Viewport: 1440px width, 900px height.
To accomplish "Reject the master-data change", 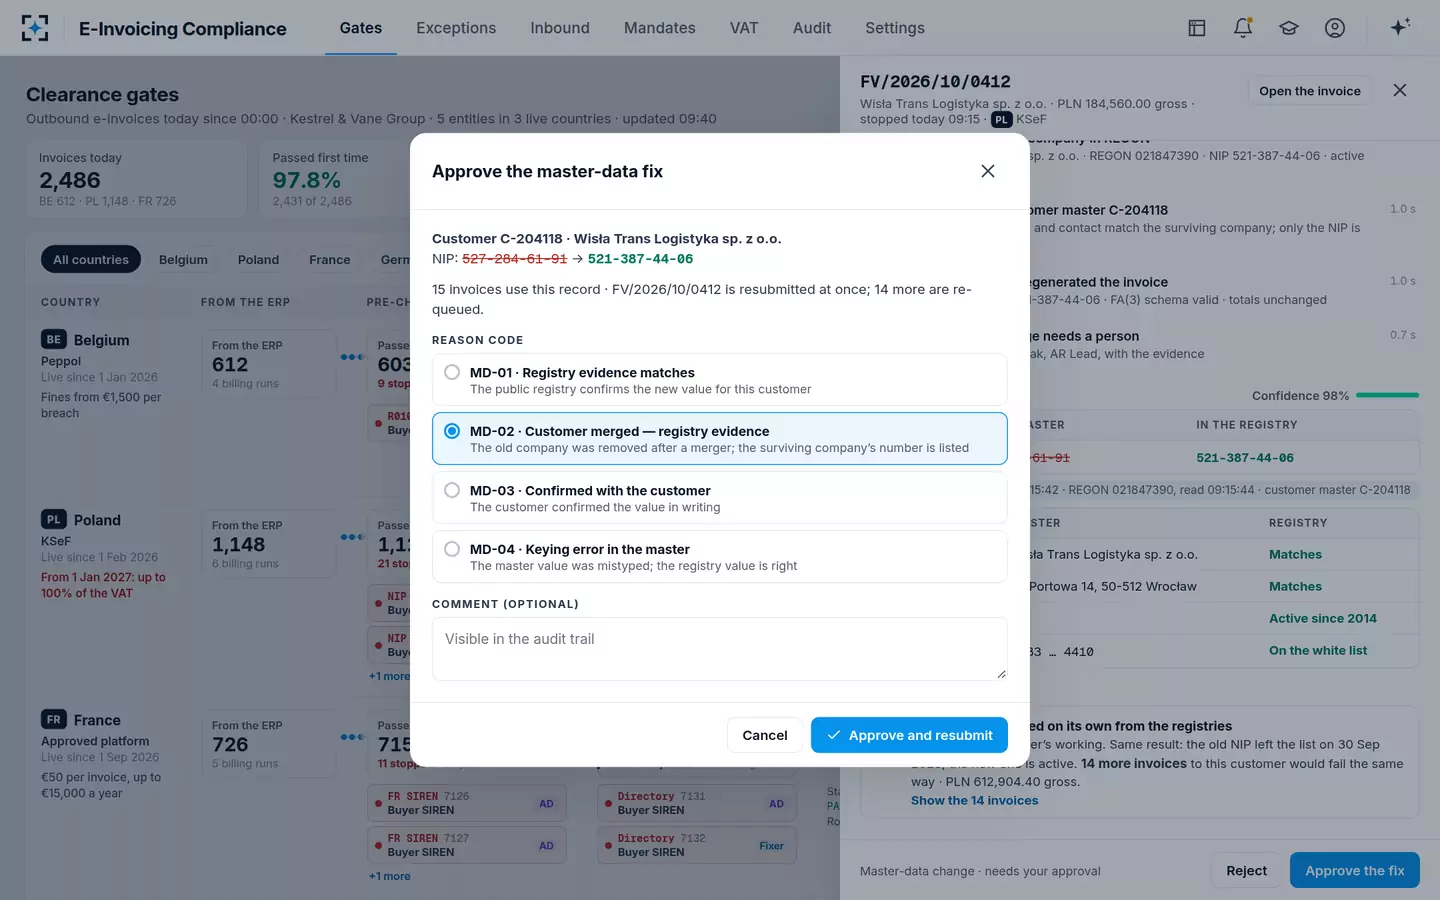I will (1246, 871).
